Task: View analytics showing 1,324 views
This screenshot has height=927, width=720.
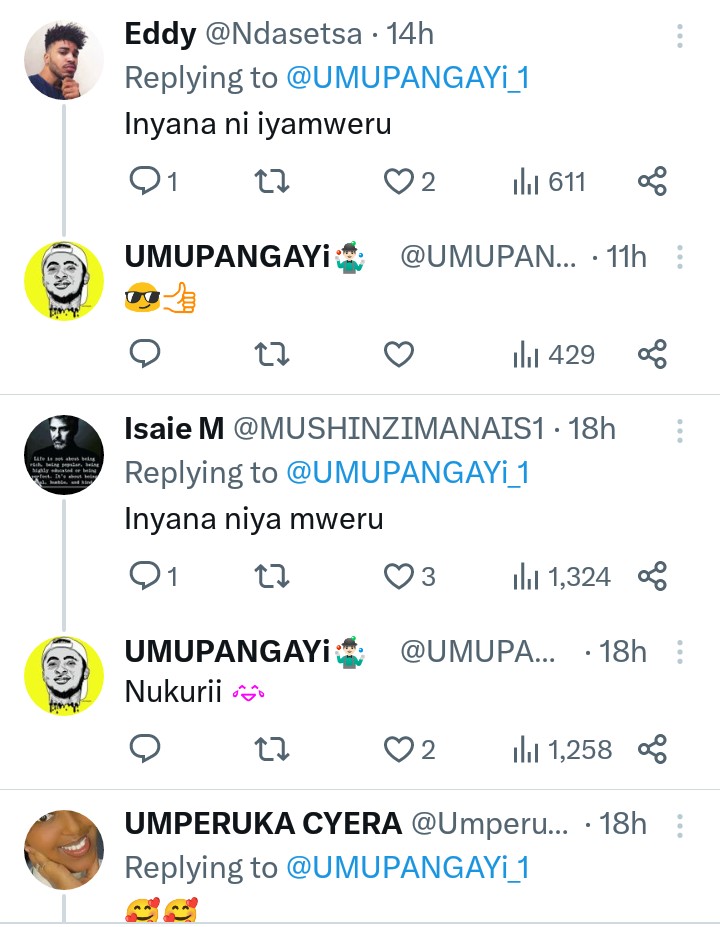Action: [x=561, y=576]
